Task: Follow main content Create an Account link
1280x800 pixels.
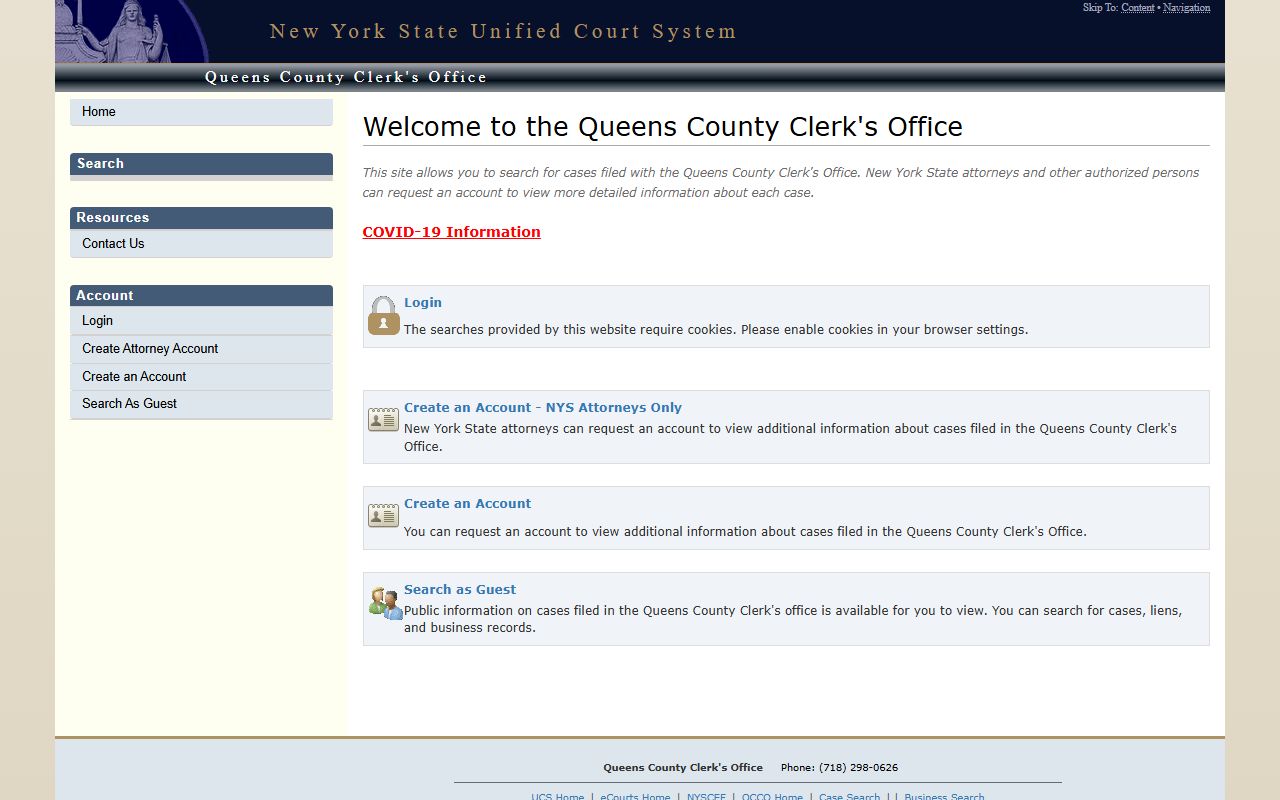Action: tap(467, 504)
